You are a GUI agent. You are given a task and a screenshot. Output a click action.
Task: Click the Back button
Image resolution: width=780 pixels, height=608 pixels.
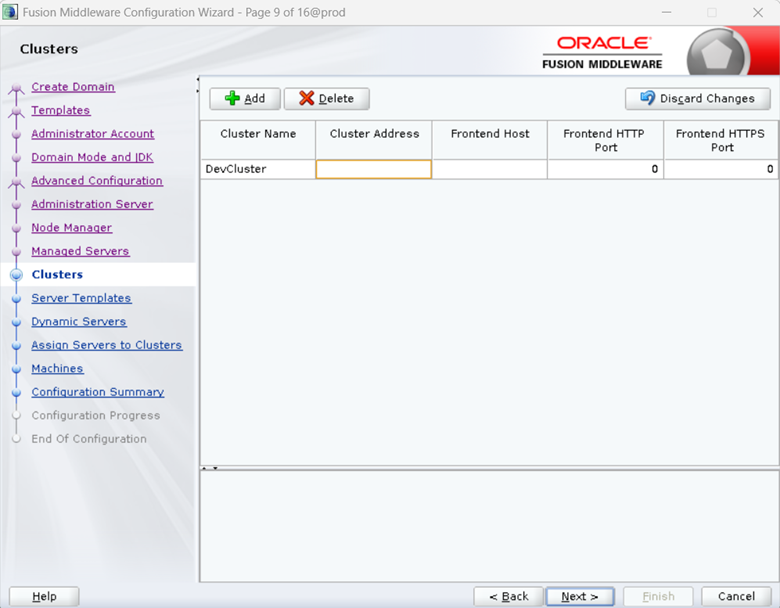pos(508,596)
